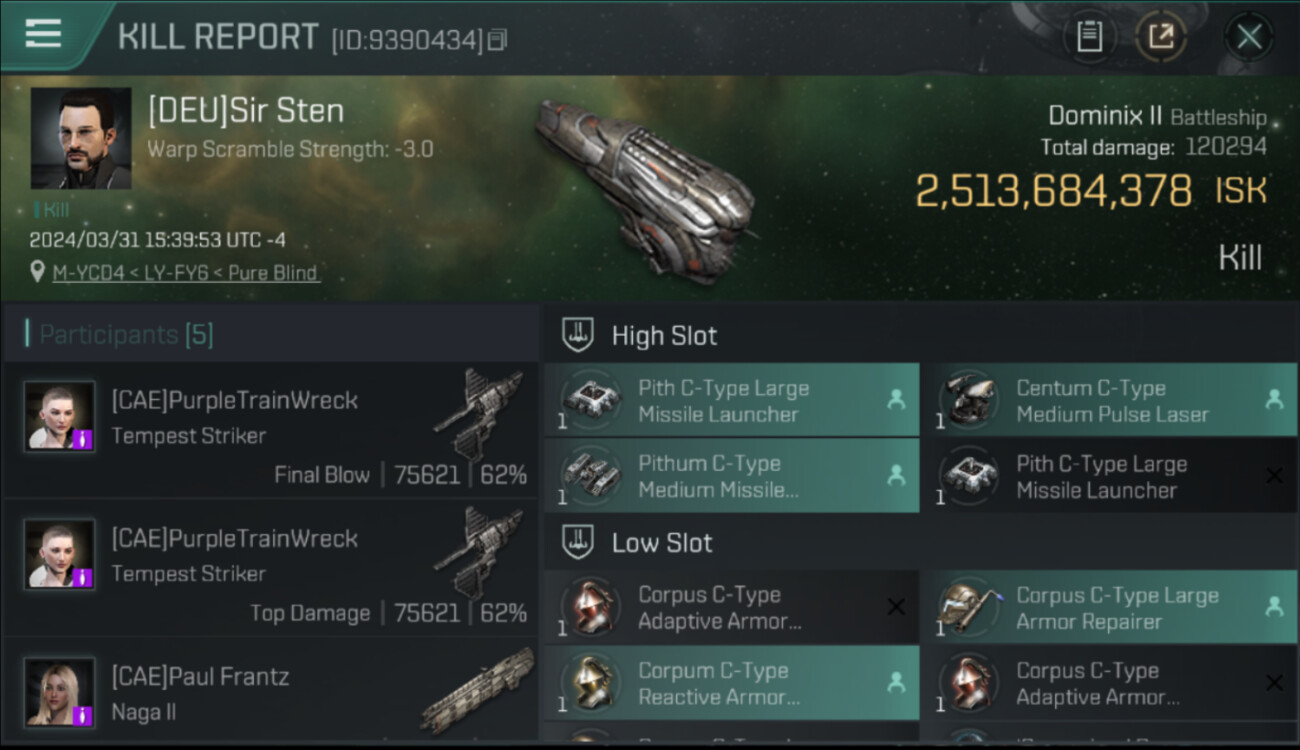Click Paul Frantz's portrait
This screenshot has height=750, width=1300.
(60, 692)
